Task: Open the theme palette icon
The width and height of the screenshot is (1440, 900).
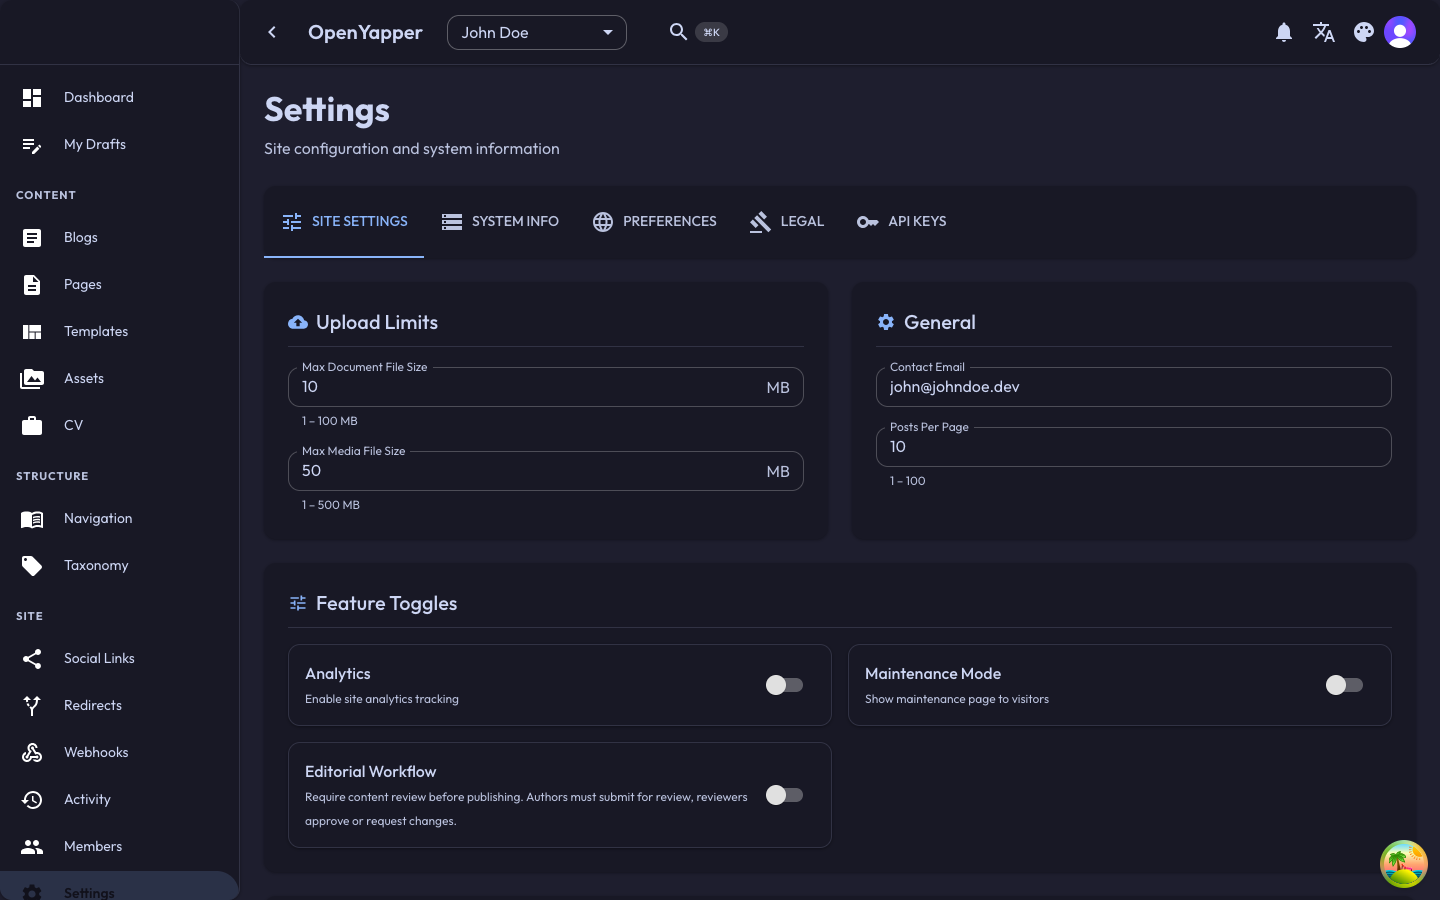Action: (x=1364, y=33)
